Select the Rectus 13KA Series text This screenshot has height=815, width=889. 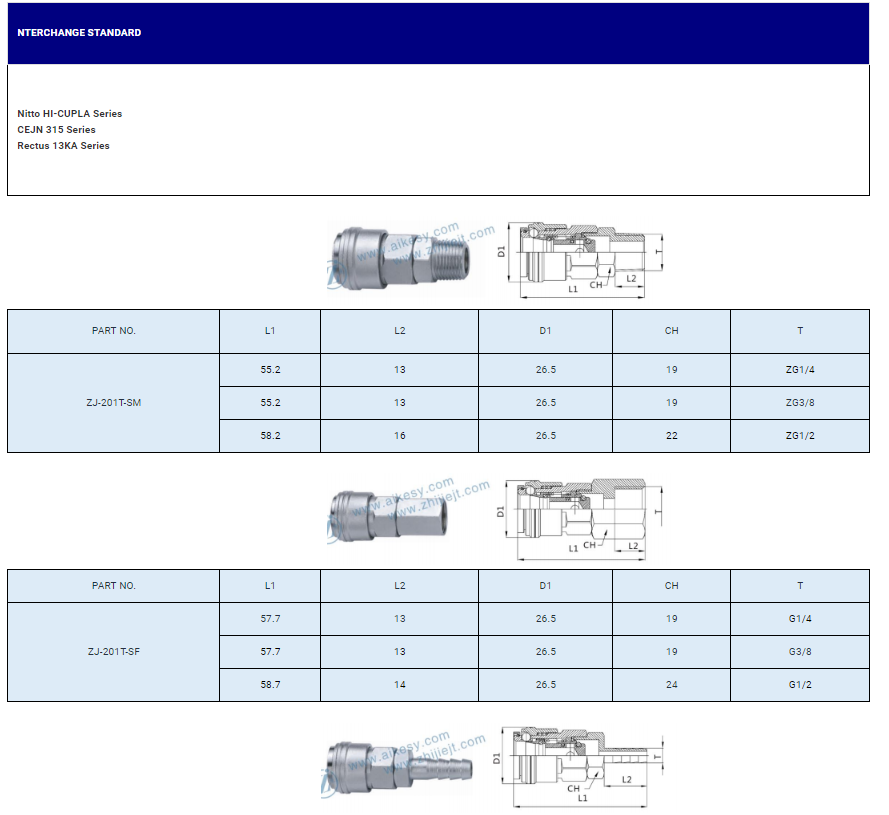[64, 146]
